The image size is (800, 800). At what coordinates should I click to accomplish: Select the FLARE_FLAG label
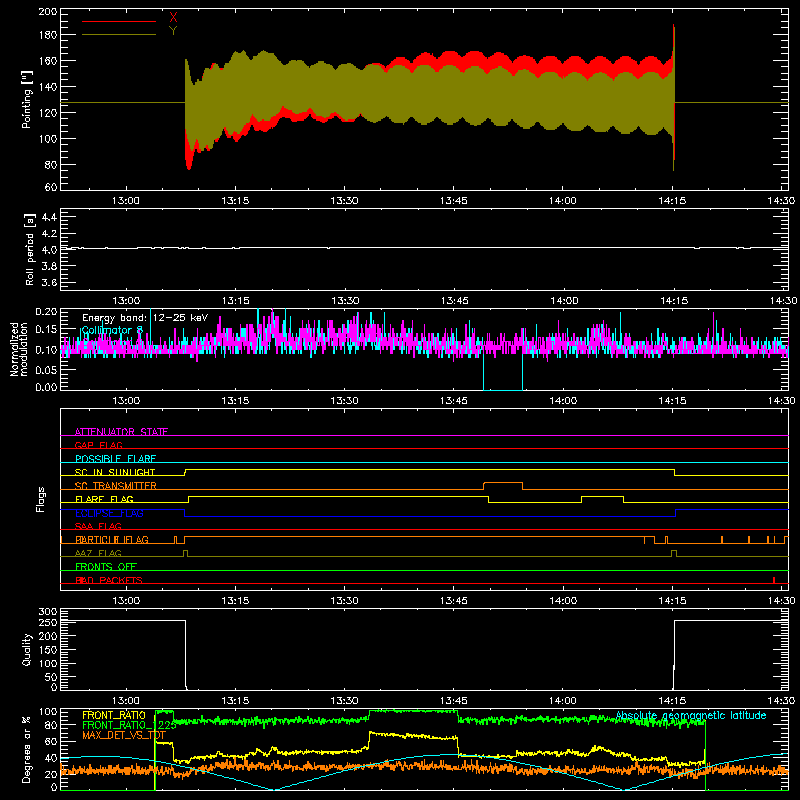click(104, 499)
